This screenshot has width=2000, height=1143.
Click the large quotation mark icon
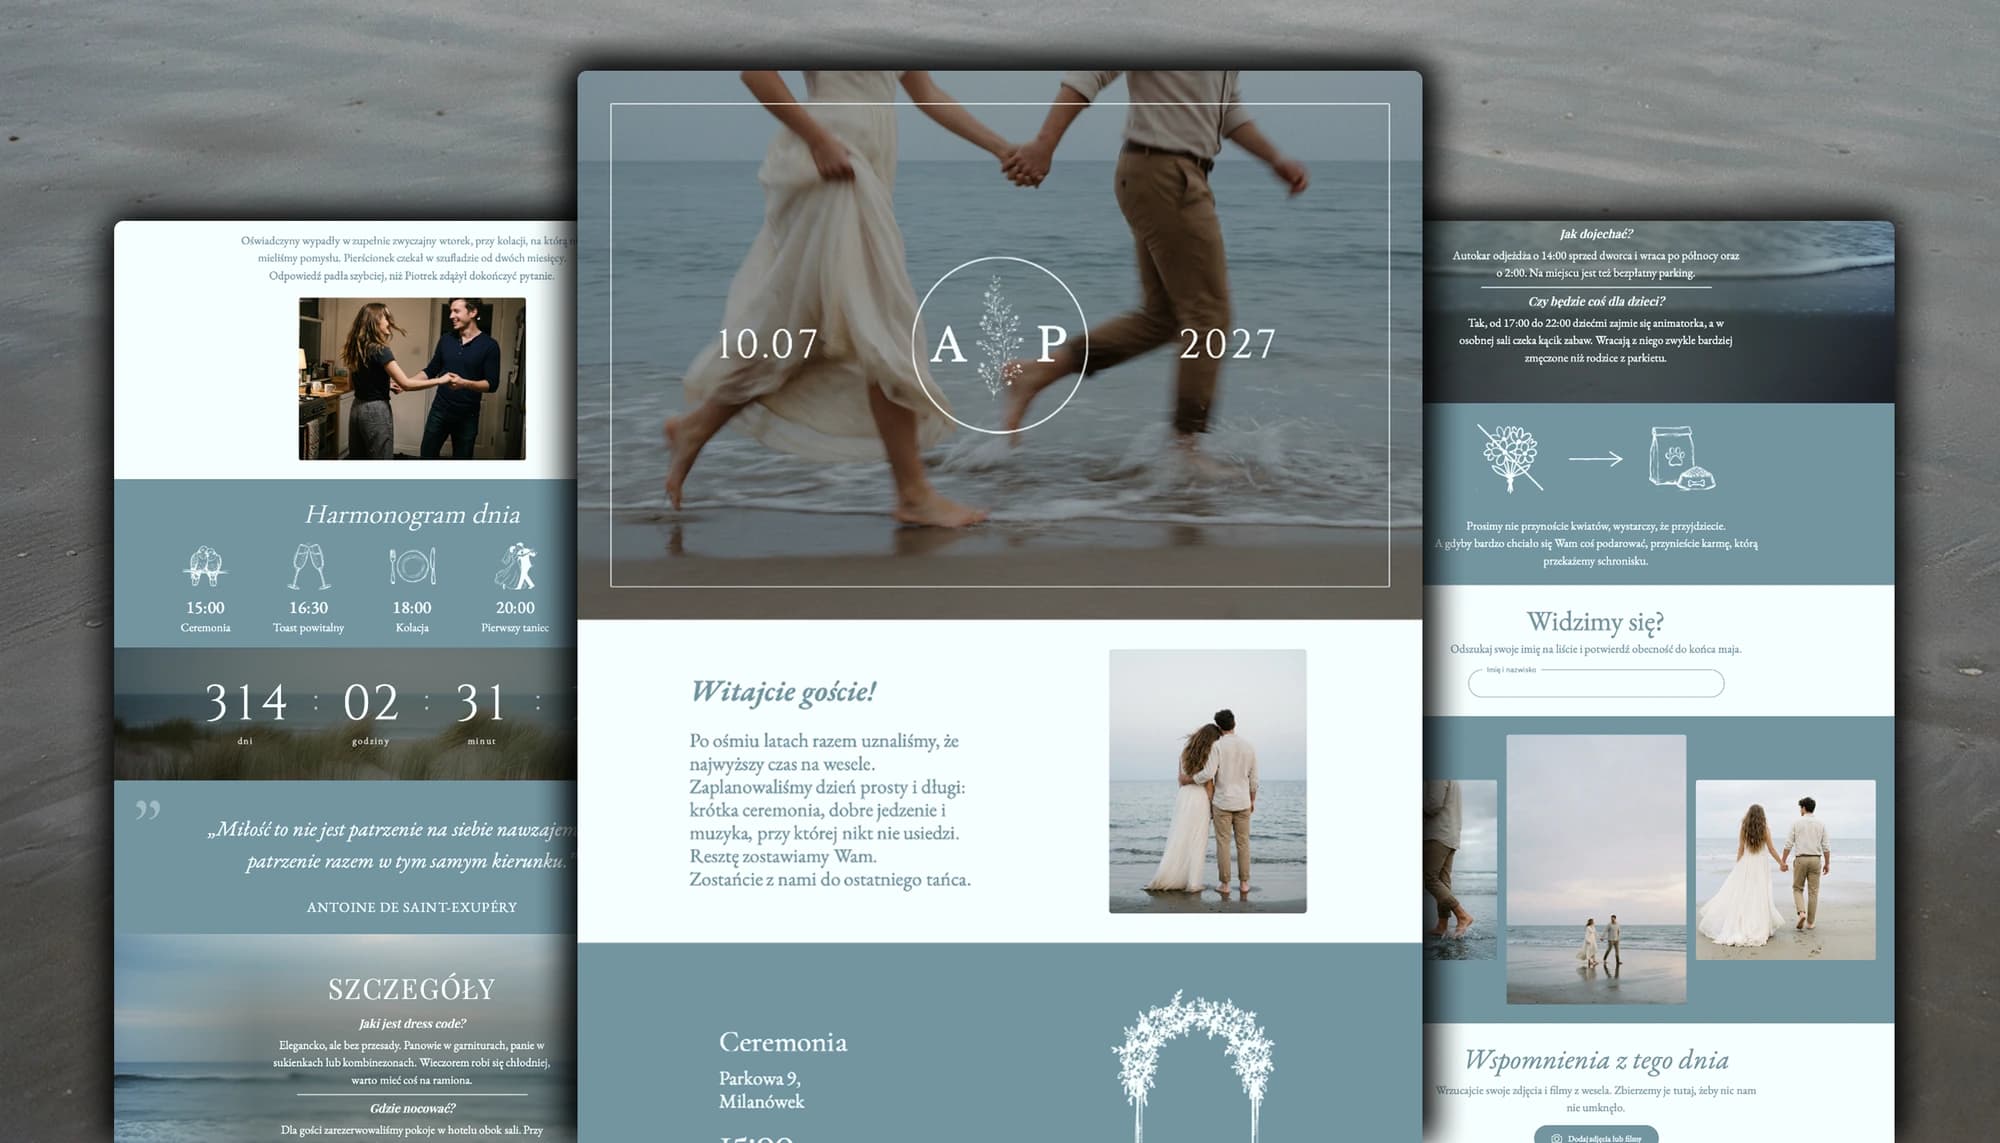tap(147, 809)
